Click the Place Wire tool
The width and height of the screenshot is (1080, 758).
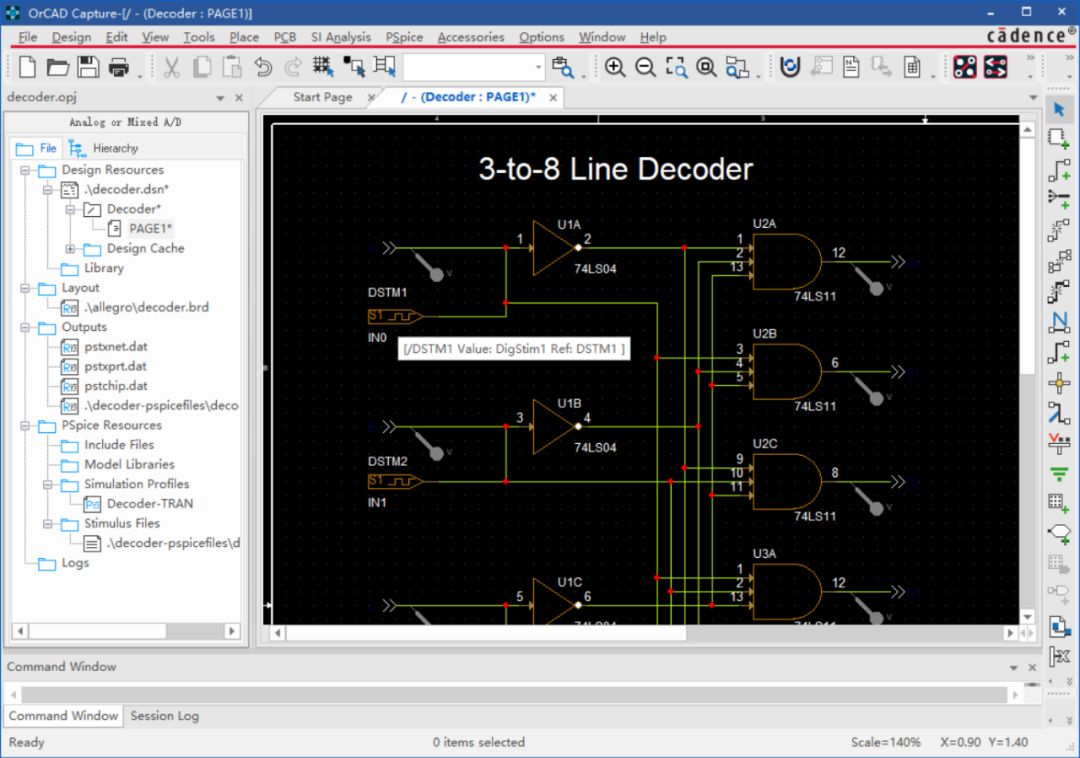[1059, 169]
